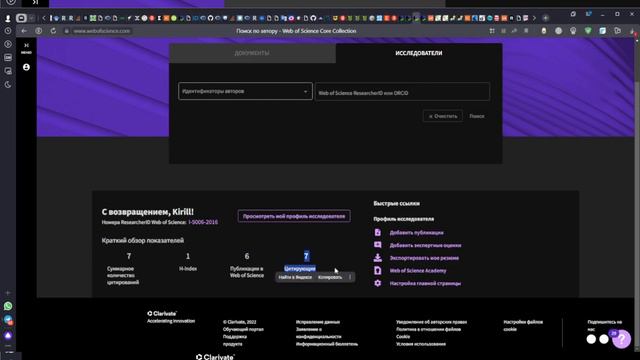Click the Поиск search button
This screenshot has height=360, width=640.
[x=477, y=116]
